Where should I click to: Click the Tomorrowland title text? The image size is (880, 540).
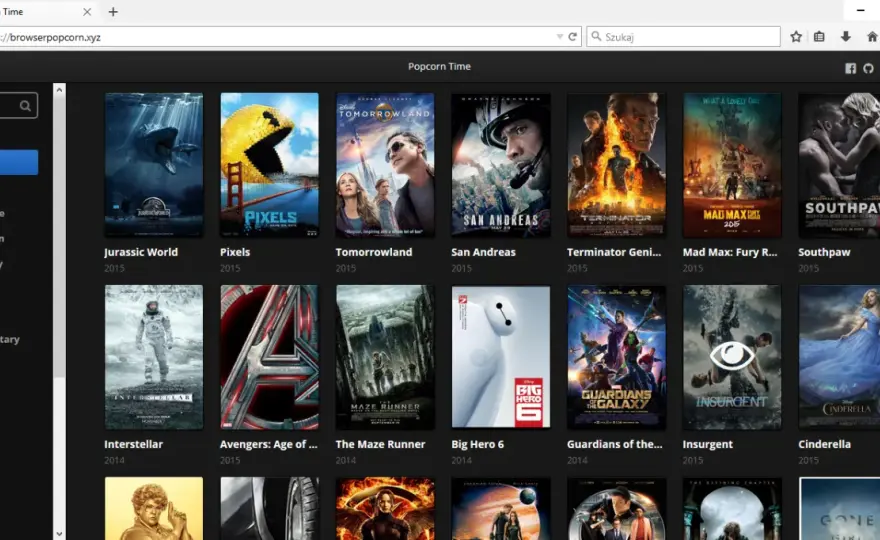(x=374, y=252)
